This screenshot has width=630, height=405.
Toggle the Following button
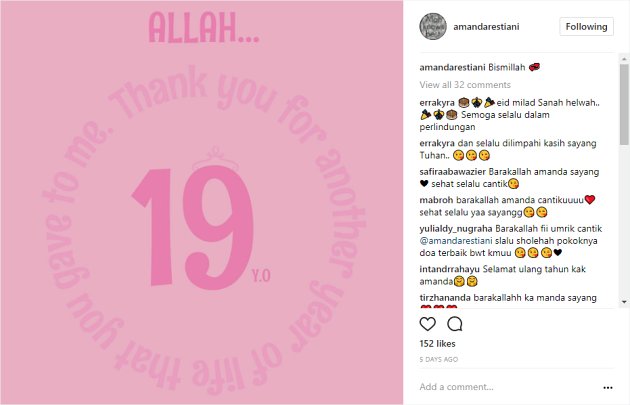coord(586,27)
